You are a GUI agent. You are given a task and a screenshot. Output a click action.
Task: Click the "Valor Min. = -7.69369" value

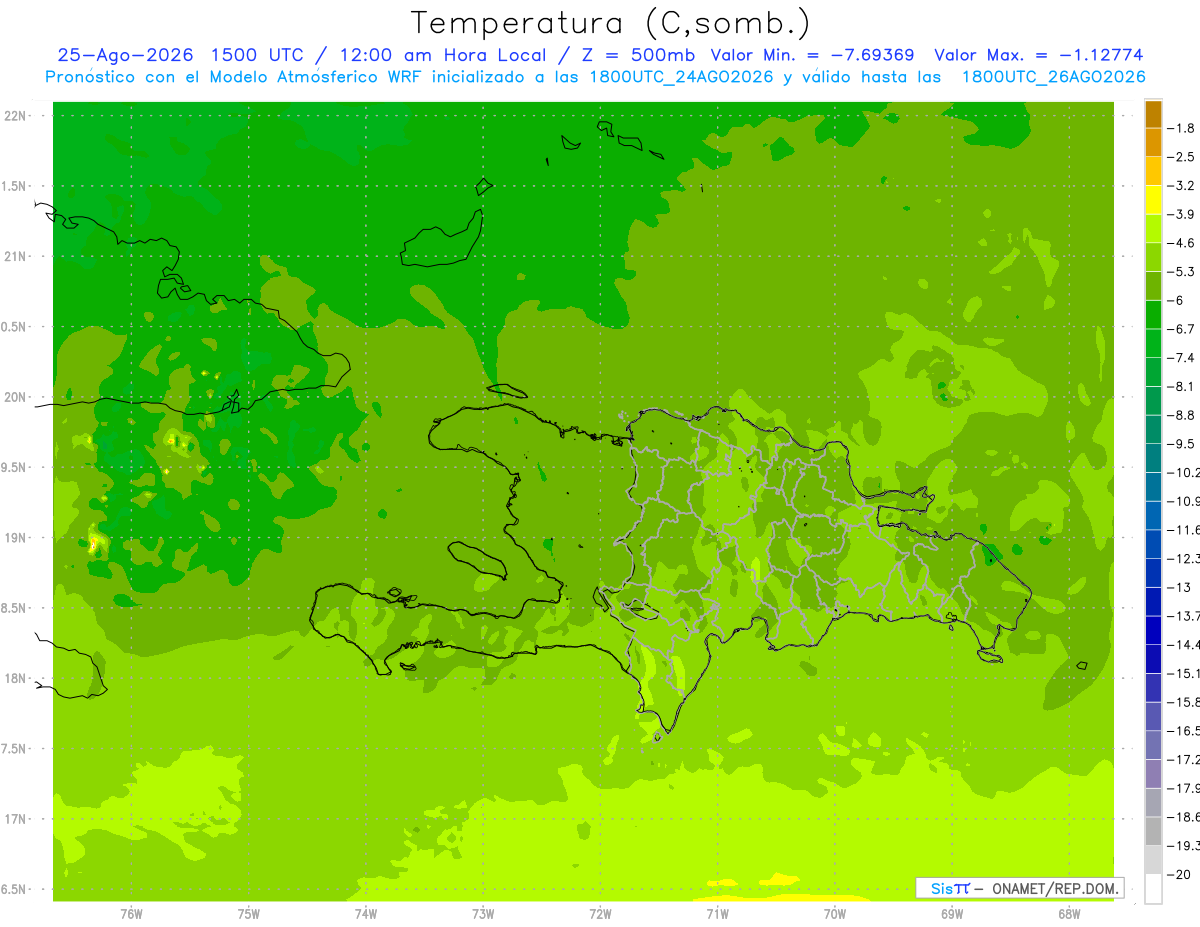click(812, 55)
